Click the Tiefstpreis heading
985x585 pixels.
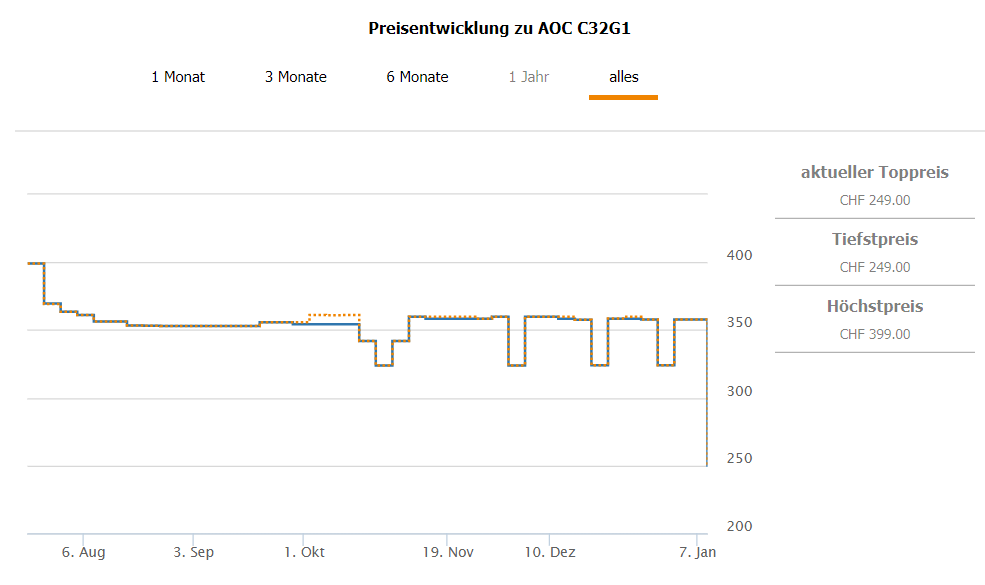pyautogui.click(x=874, y=240)
